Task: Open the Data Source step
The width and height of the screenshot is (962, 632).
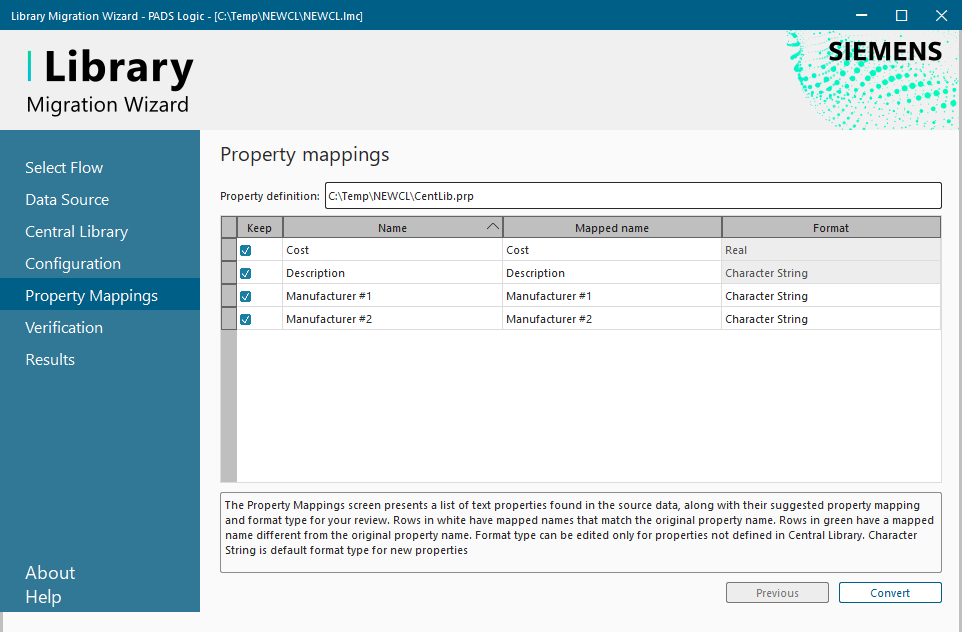Action: pyautogui.click(x=67, y=199)
